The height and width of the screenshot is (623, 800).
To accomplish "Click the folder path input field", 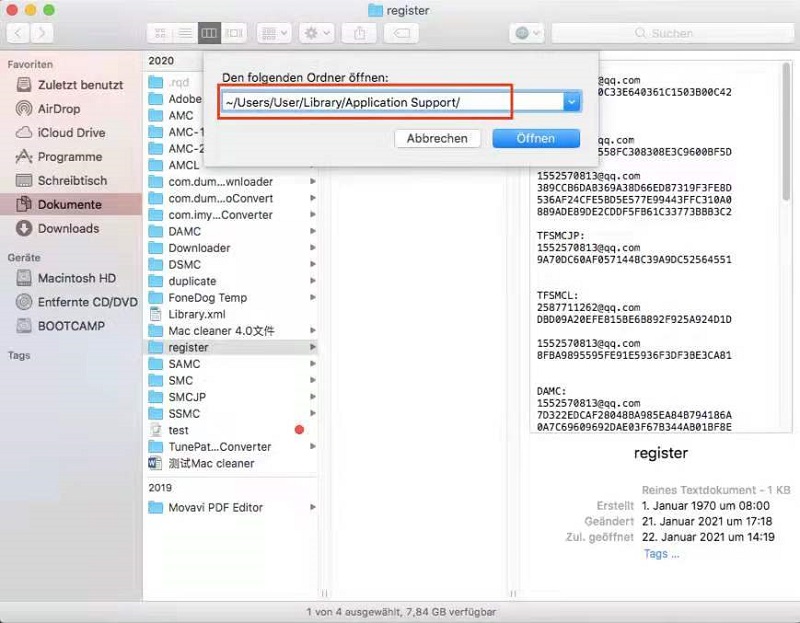I will click(x=392, y=102).
